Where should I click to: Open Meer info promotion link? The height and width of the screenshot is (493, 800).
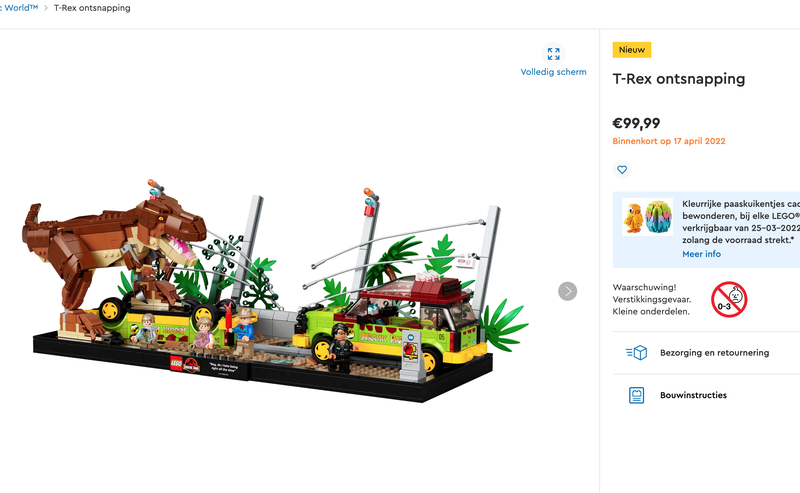tap(702, 254)
